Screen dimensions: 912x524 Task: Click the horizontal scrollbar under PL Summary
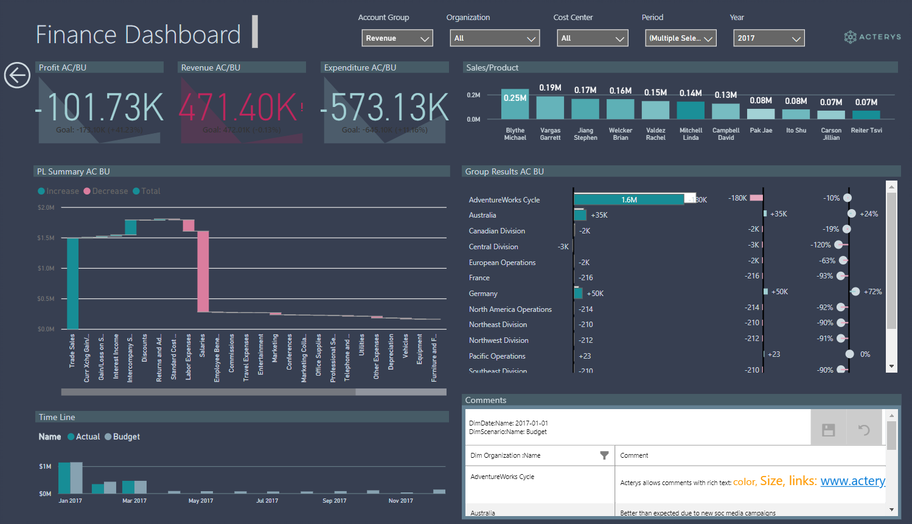254,392
